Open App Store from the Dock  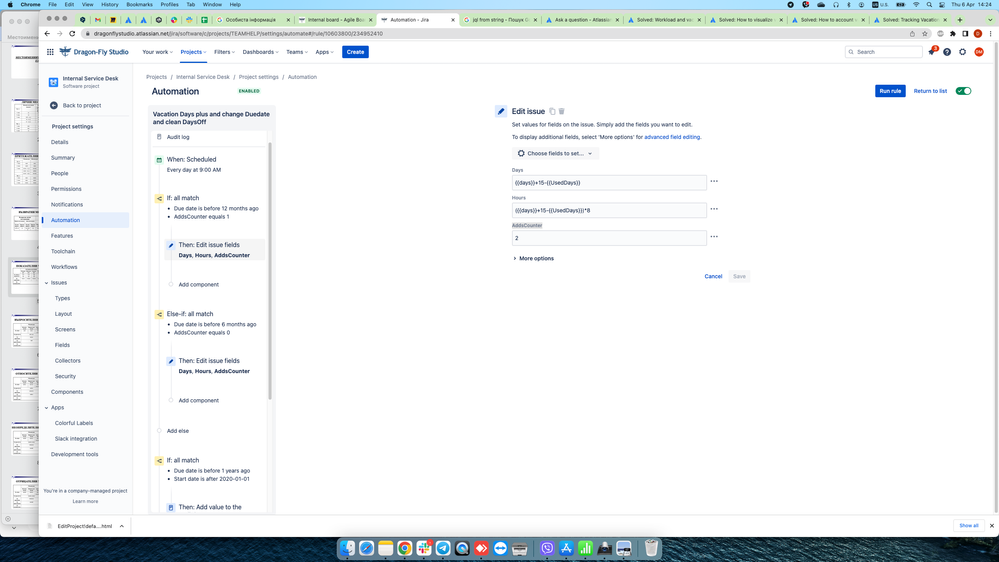click(566, 548)
